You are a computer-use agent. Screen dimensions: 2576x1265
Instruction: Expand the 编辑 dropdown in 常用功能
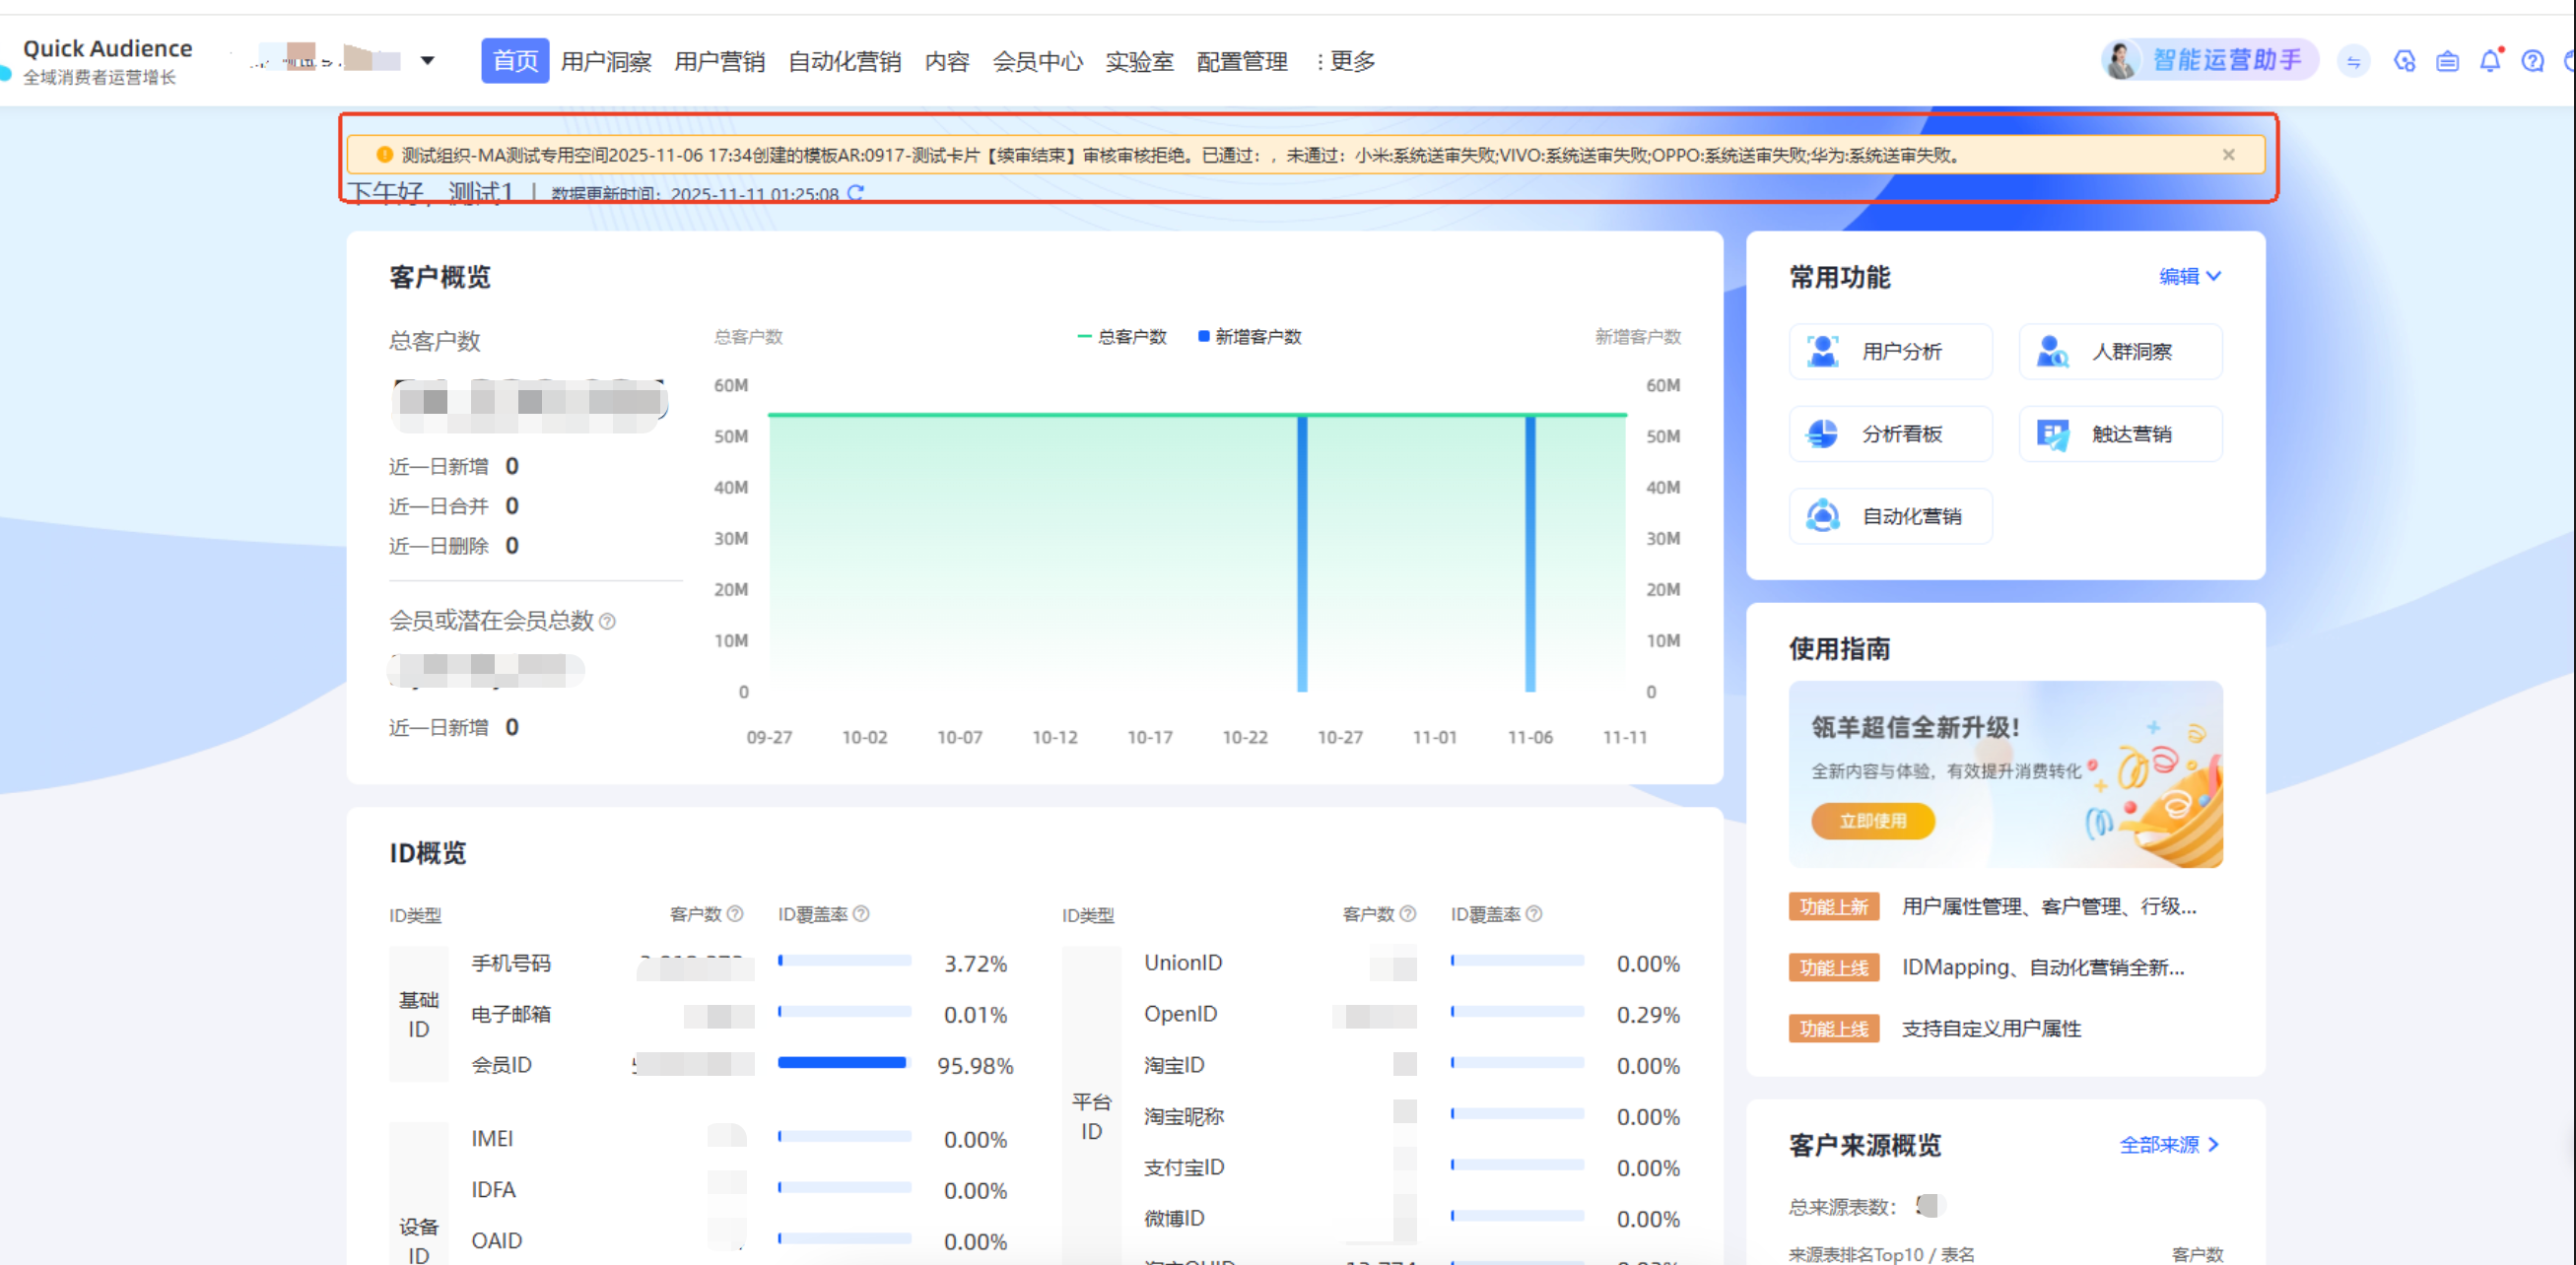click(2190, 276)
